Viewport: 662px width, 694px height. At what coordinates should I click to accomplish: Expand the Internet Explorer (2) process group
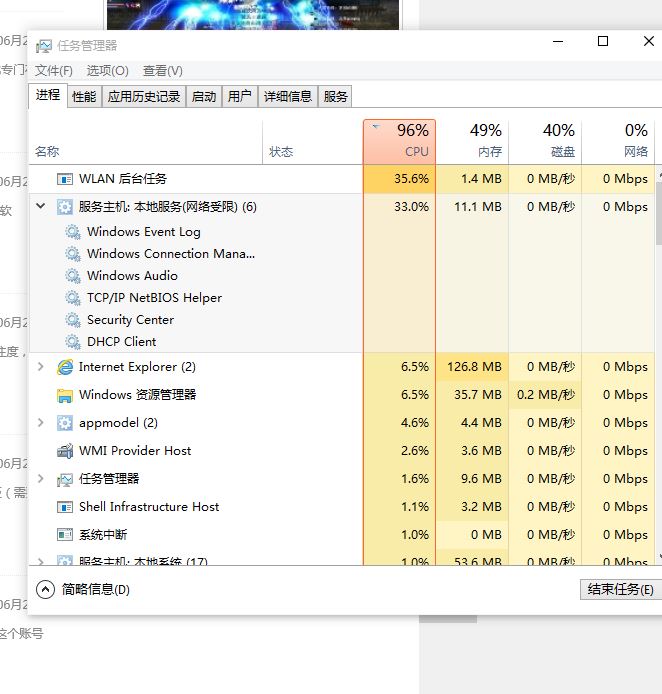tap(41, 367)
